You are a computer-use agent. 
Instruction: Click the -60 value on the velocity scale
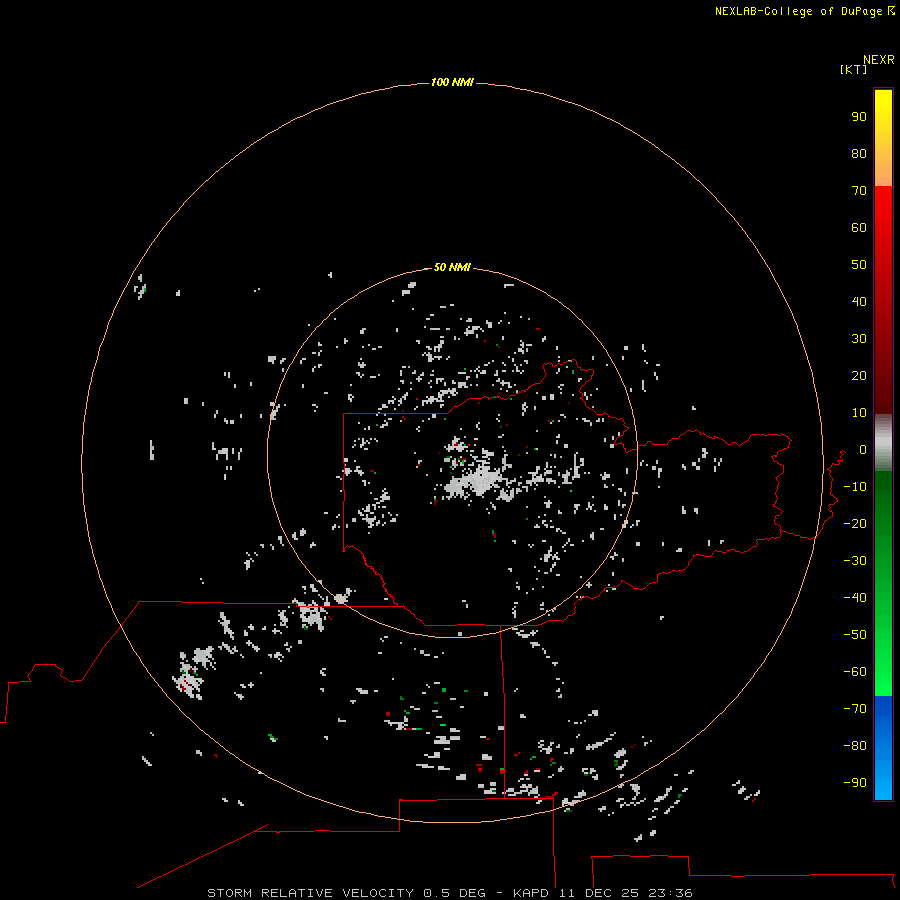[x=855, y=672]
